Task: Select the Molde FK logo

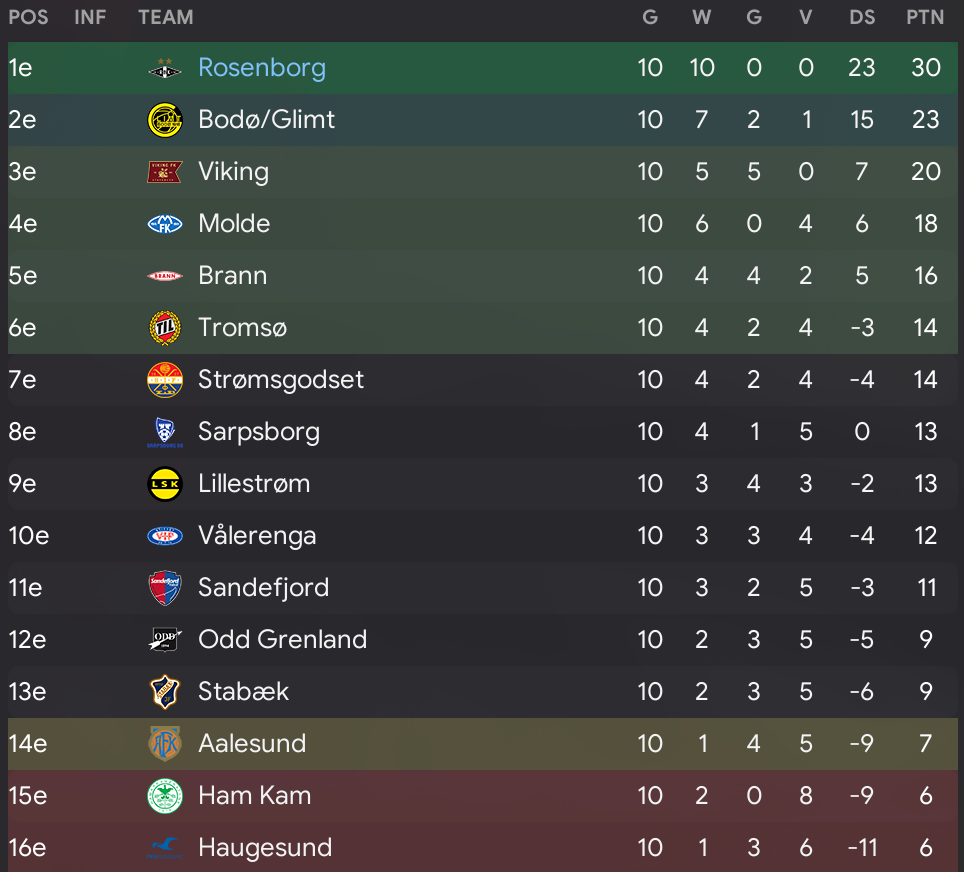Action: point(165,224)
